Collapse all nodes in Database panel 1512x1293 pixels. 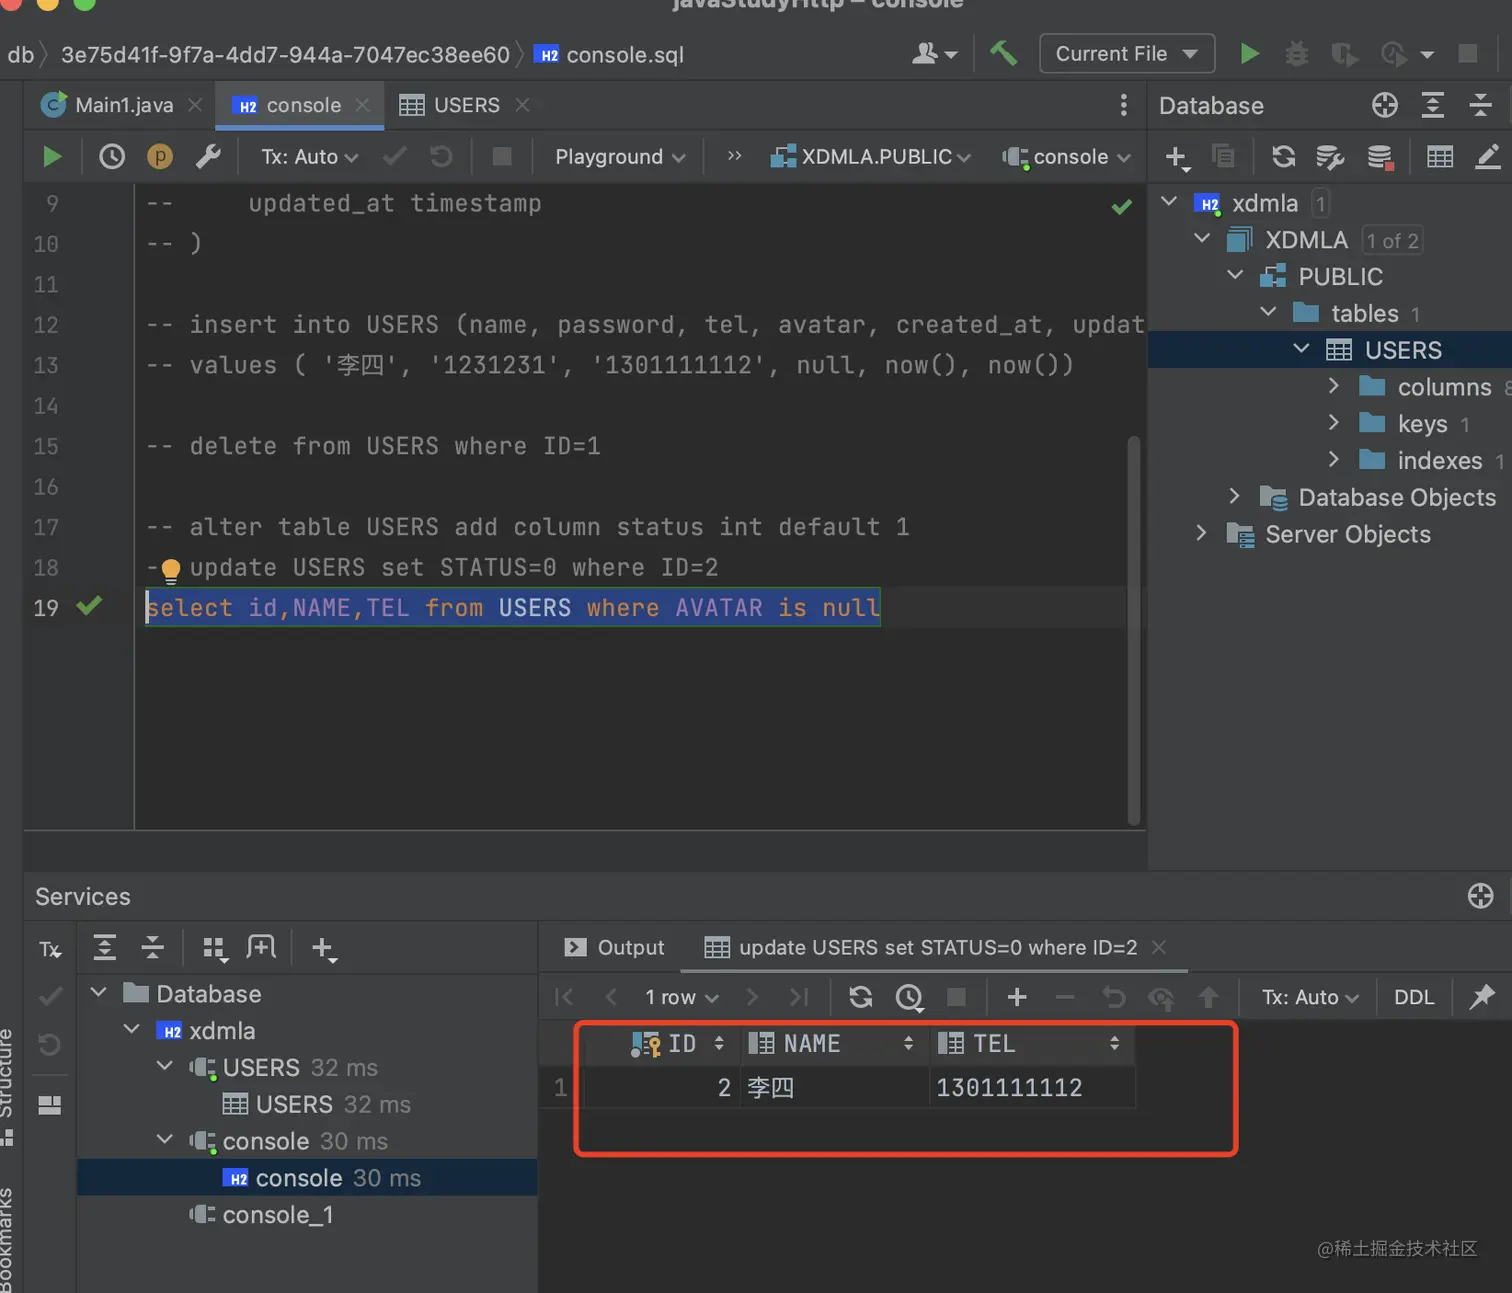coord(1481,105)
